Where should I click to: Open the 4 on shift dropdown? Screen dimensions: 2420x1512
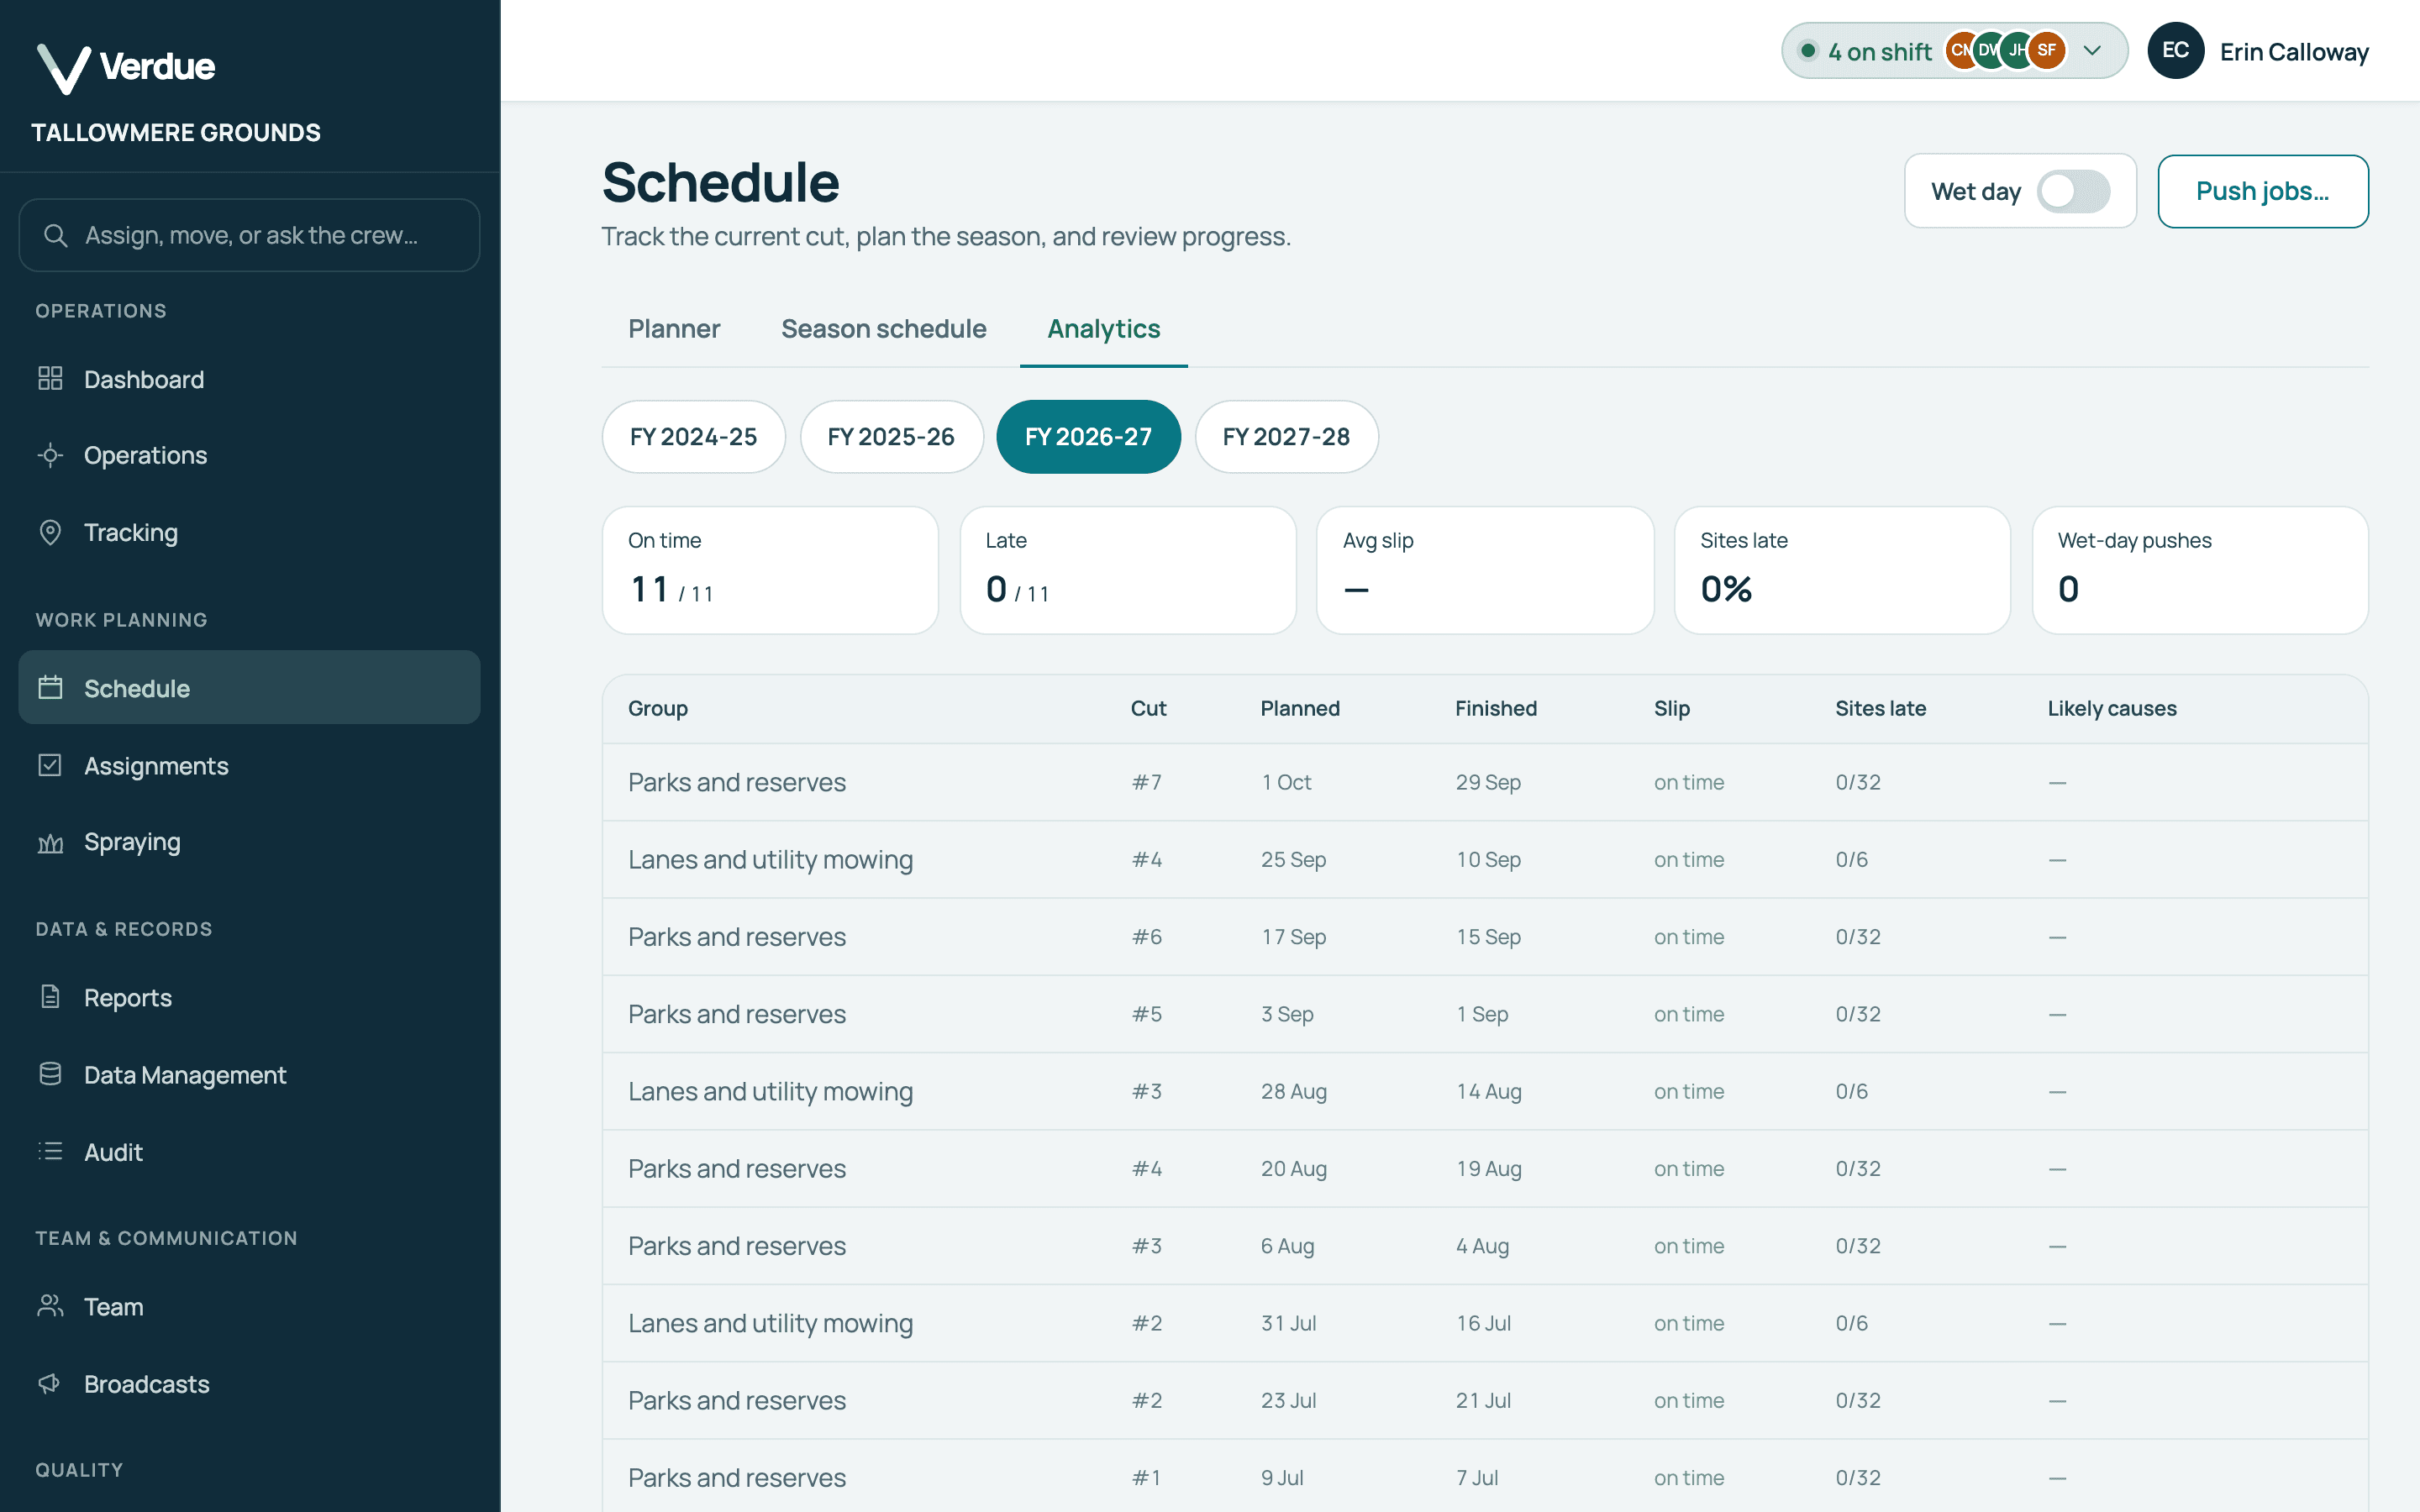1954,50
